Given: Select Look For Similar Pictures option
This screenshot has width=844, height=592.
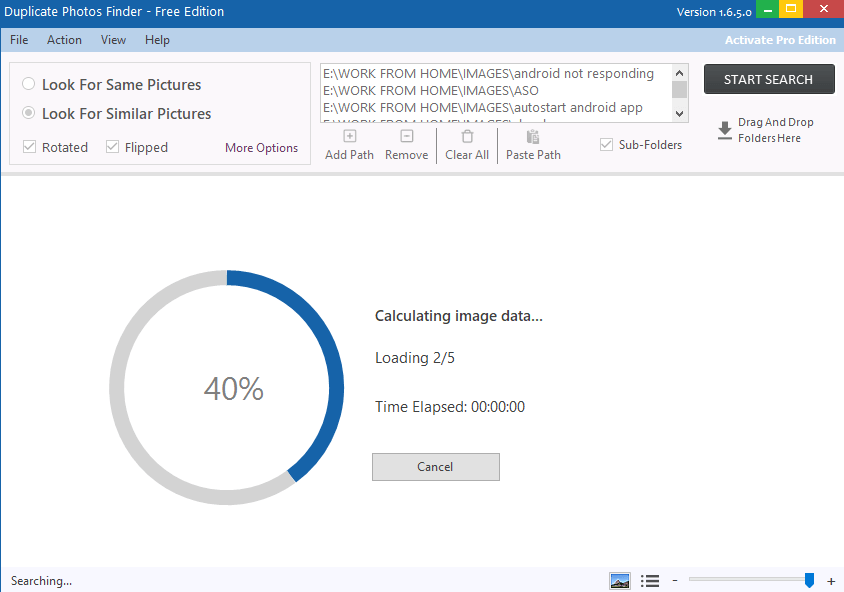Looking at the screenshot, I should pos(29,113).
